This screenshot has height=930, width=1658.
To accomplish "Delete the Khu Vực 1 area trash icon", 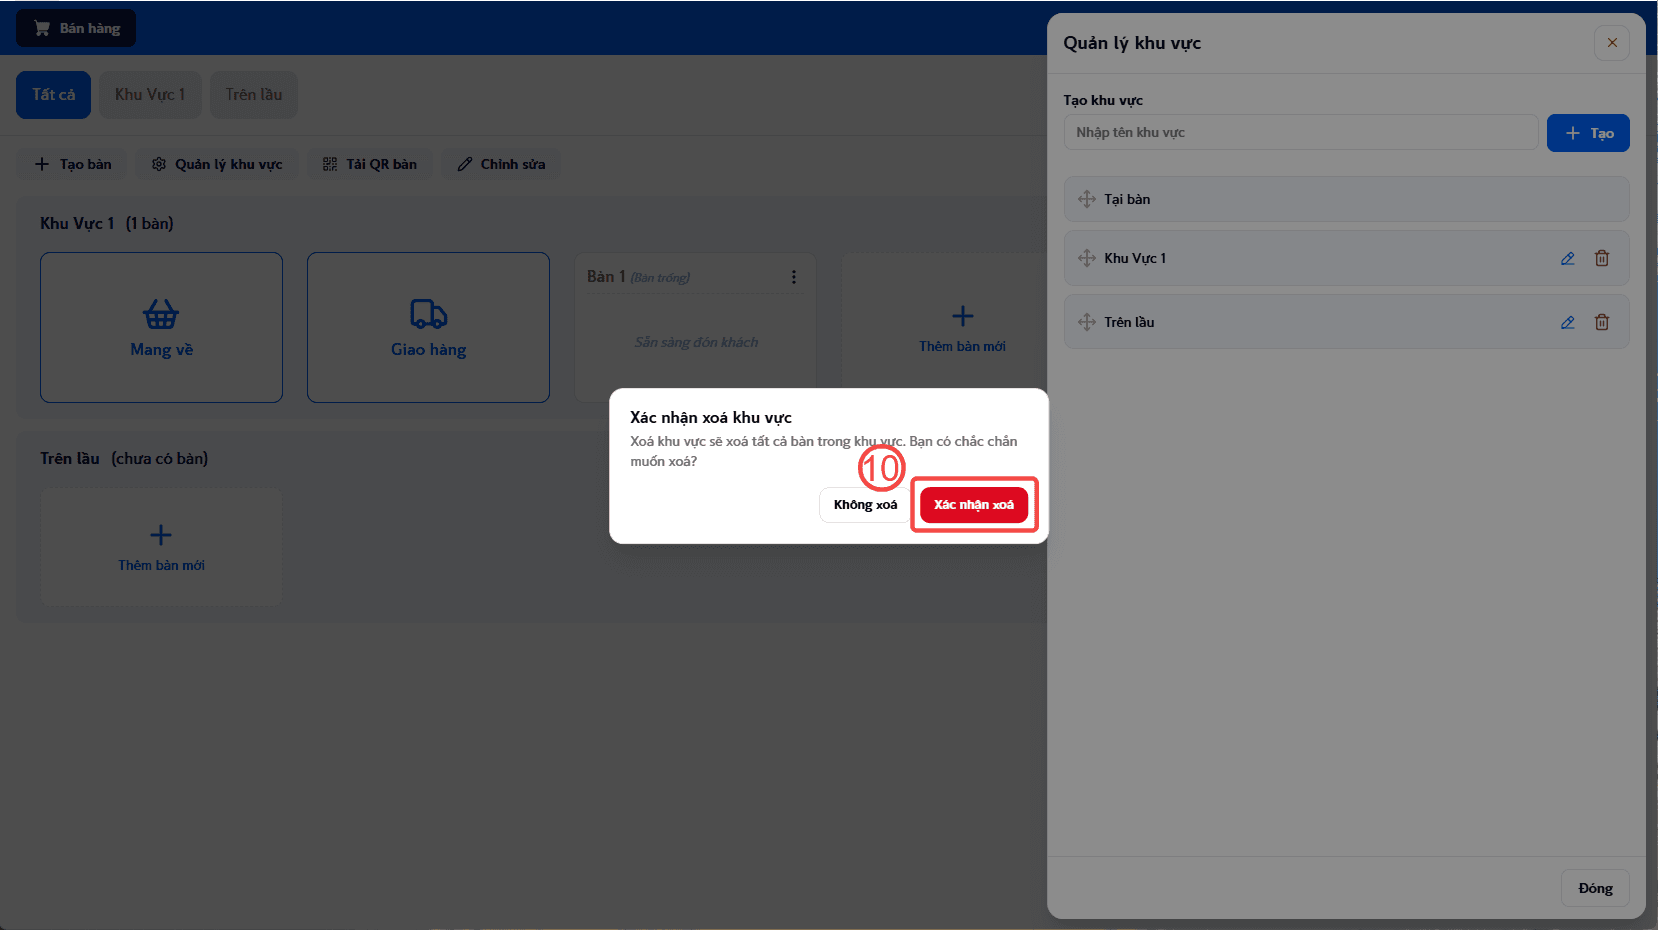I will (1602, 258).
